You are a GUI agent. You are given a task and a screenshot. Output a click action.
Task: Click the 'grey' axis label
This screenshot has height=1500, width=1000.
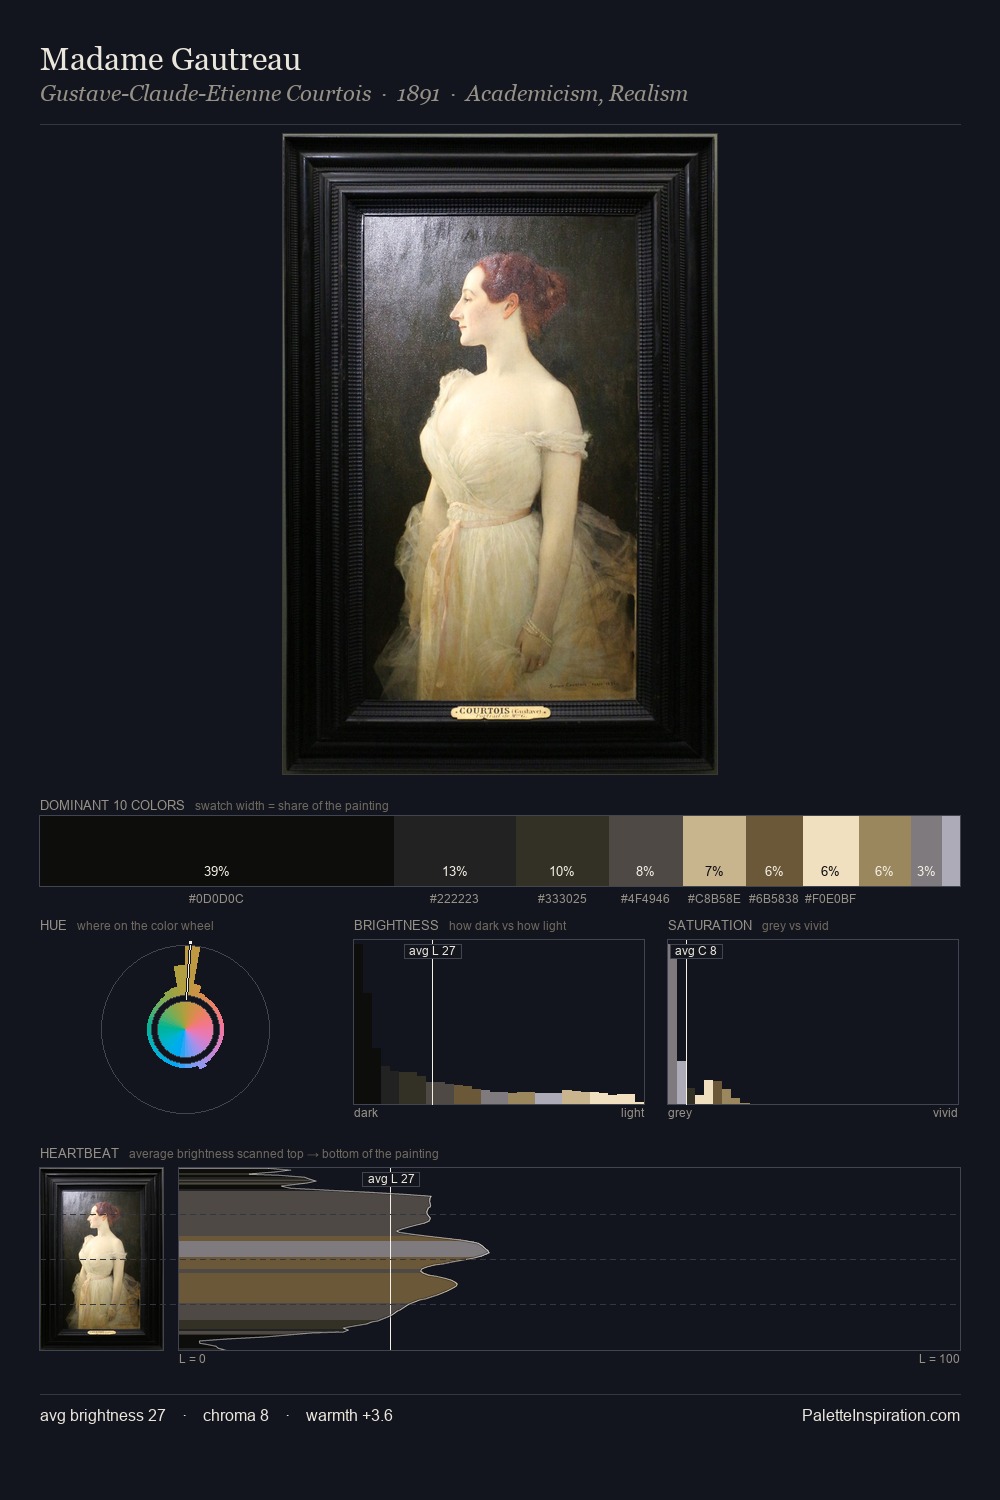[680, 1113]
